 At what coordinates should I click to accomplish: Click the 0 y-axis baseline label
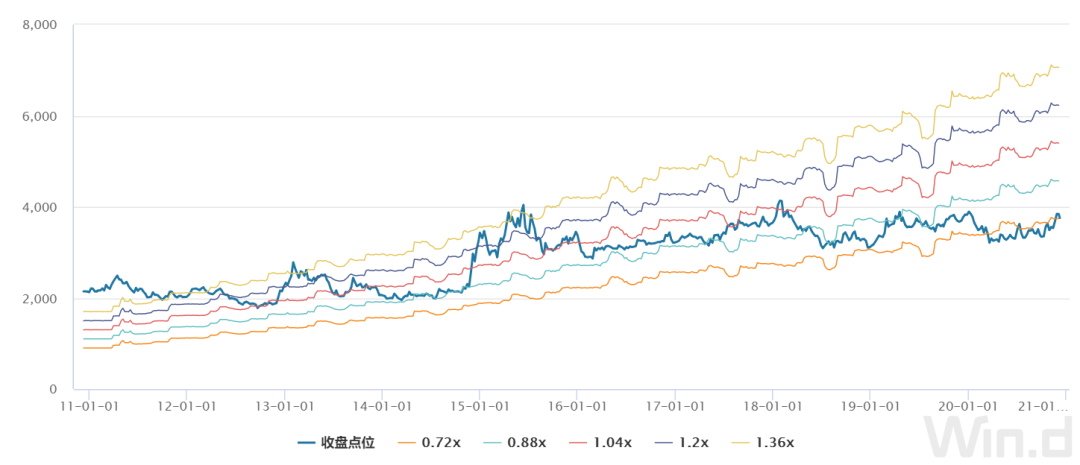[53, 390]
